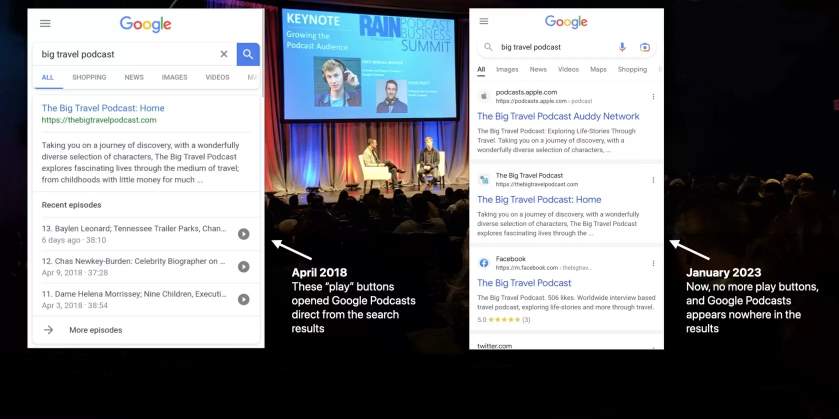The width and height of the screenshot is (839, 419).
Task: Switch to Images tab in 2023 search
Action: click(x=507, y=70)
